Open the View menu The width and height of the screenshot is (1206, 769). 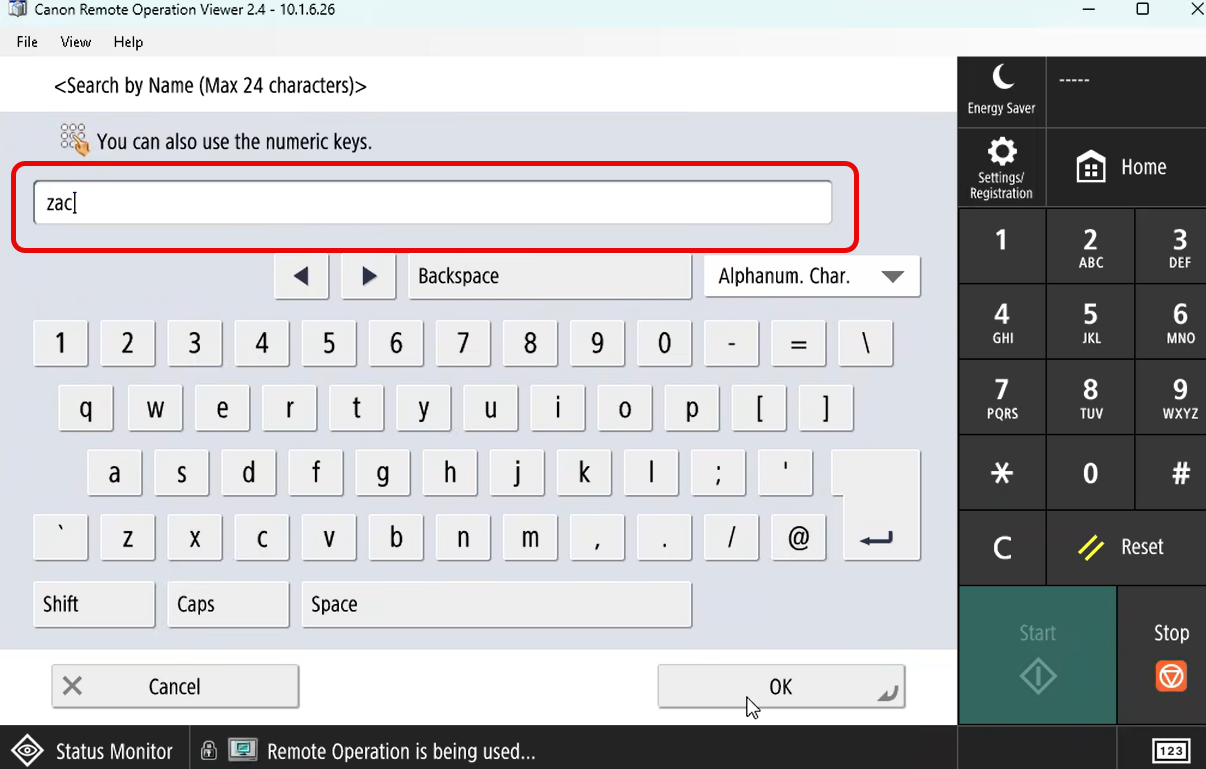click(x=76, y=42)
